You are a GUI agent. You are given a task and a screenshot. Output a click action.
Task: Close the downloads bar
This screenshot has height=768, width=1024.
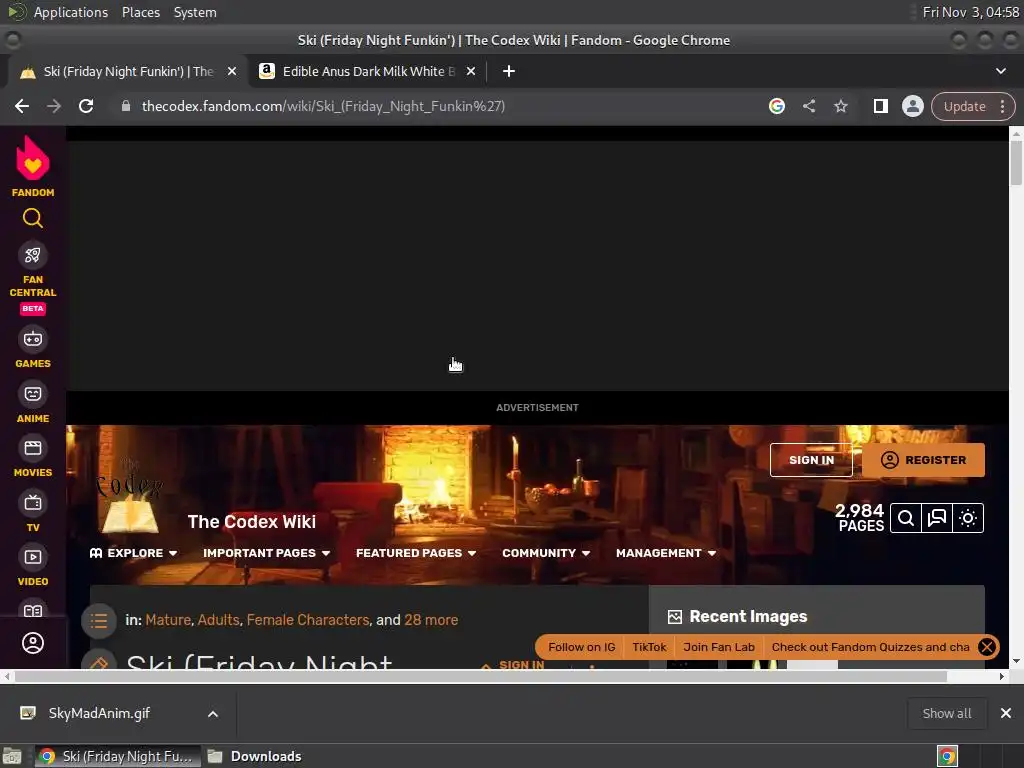[1006, 713]
